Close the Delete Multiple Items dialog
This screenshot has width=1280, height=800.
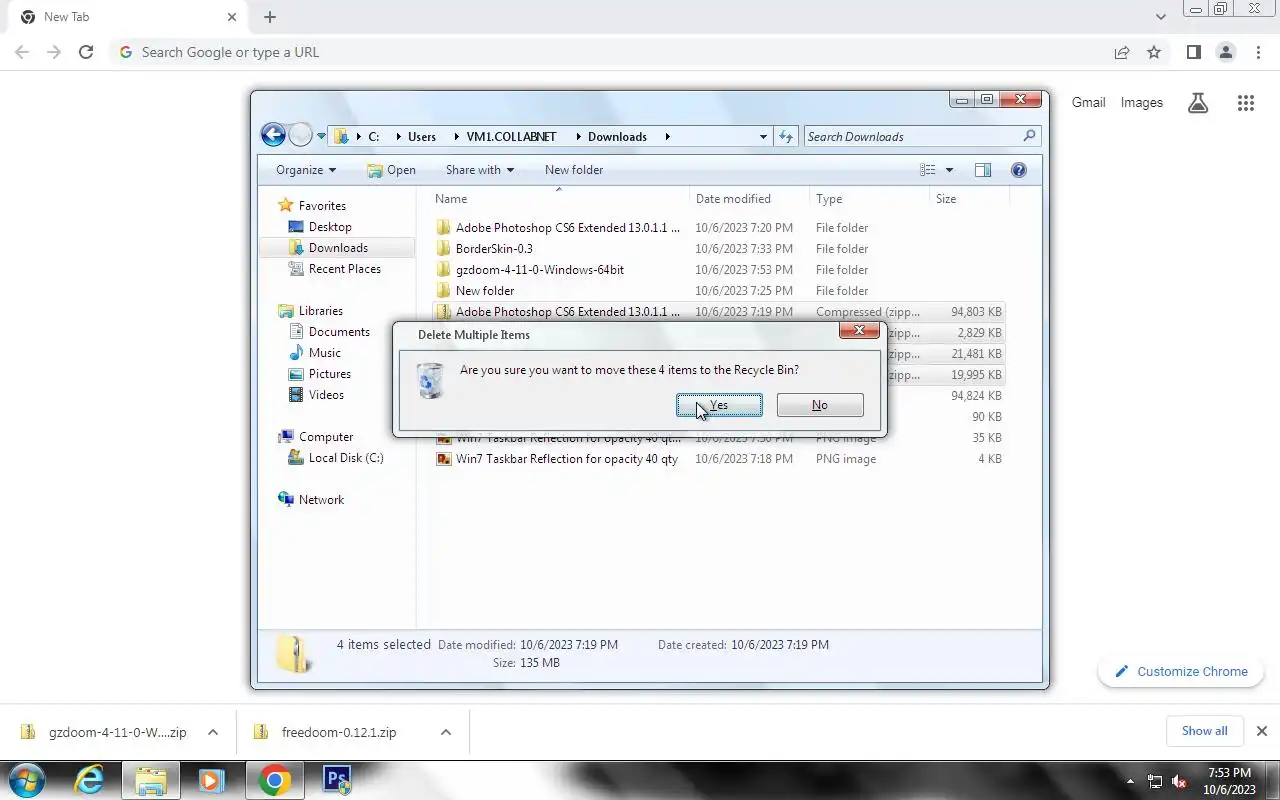tap(859, 331)
